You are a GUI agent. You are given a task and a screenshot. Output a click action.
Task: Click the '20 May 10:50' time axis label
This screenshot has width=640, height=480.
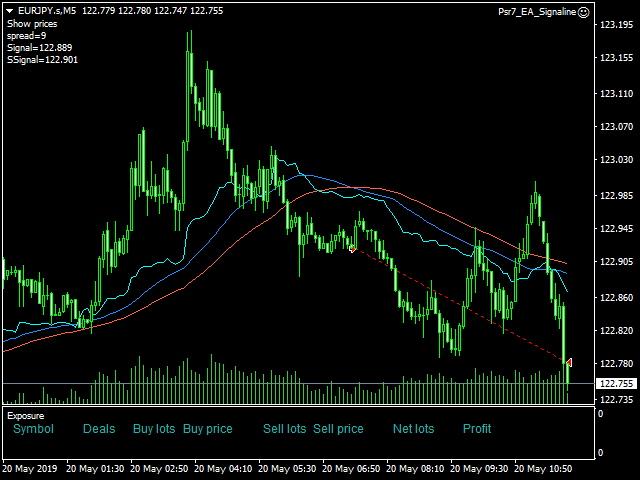543,469
